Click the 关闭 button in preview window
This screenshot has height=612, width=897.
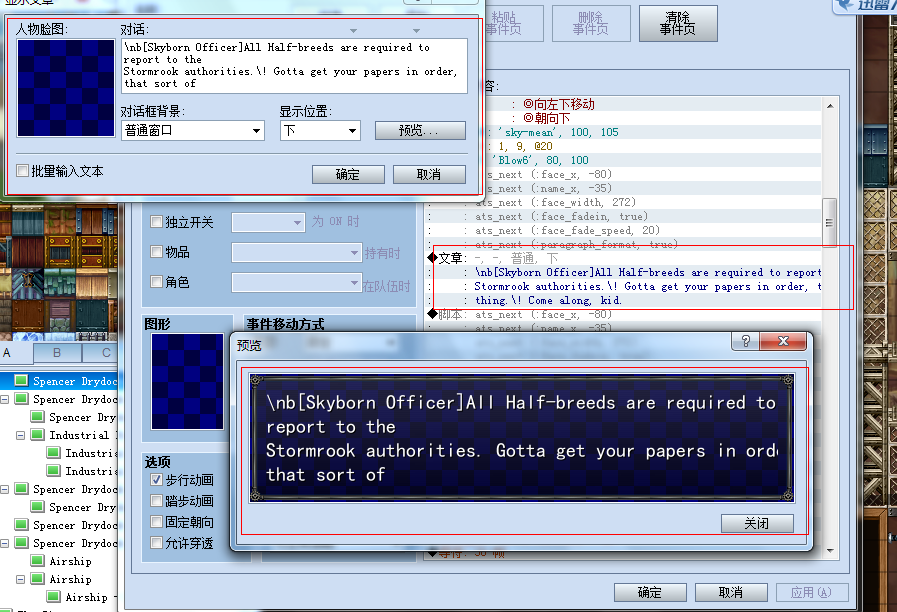pos(757,523)
